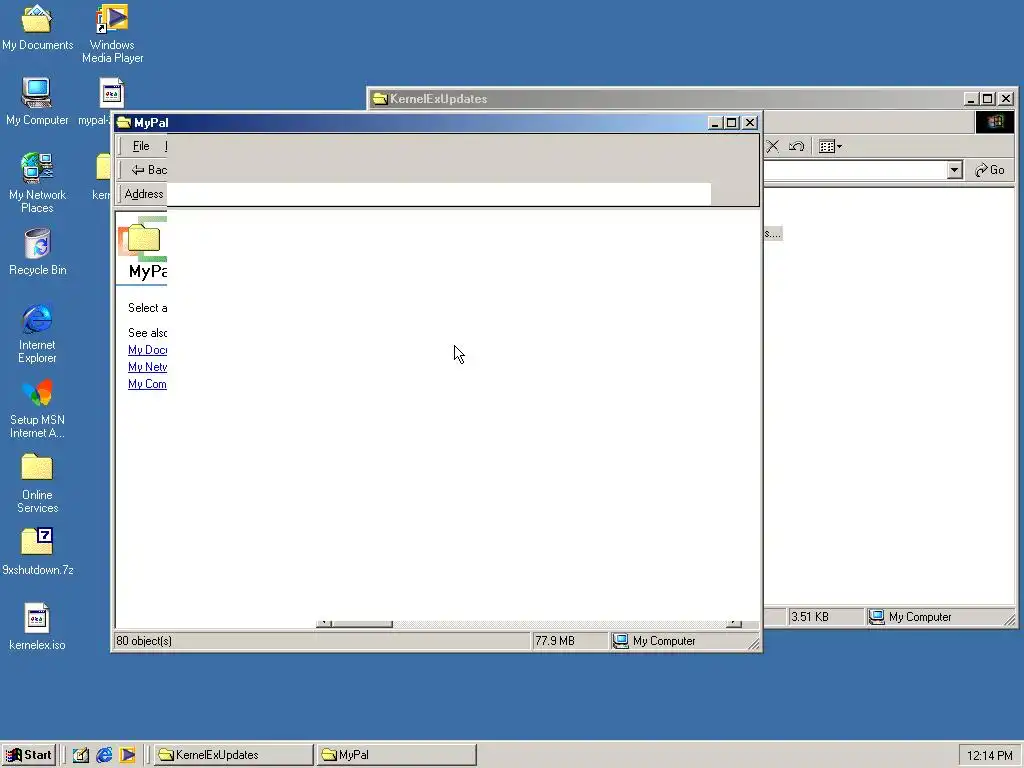The image size is (1024, 768).
Task: Maximize the KernelExUpdates window
Action: click(x=987, y=99)
